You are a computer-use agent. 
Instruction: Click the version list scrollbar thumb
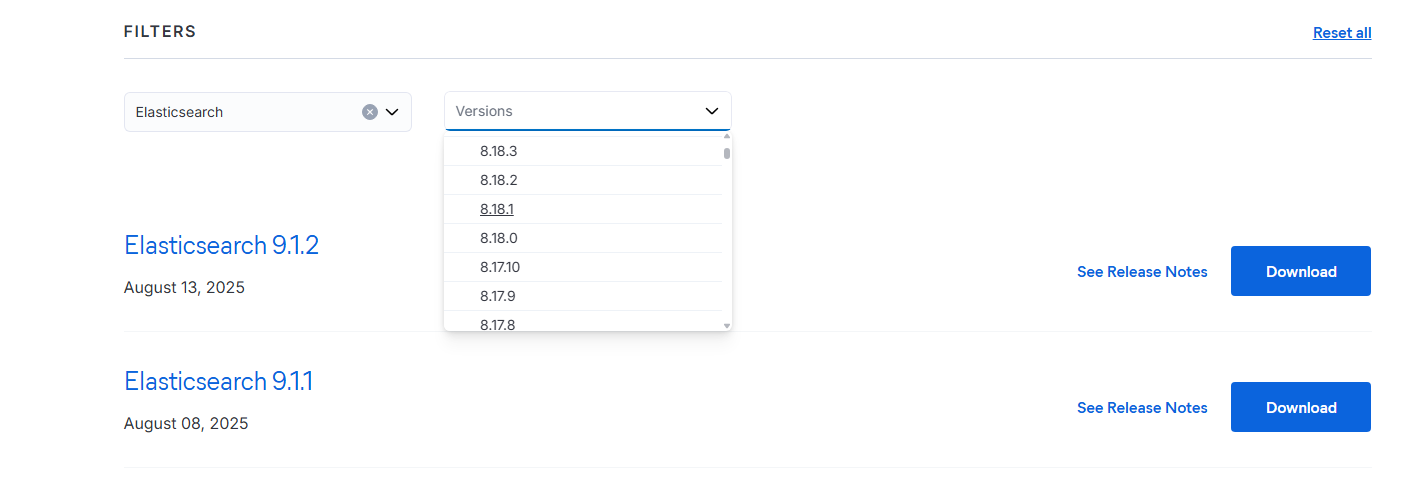coord(727,153)
